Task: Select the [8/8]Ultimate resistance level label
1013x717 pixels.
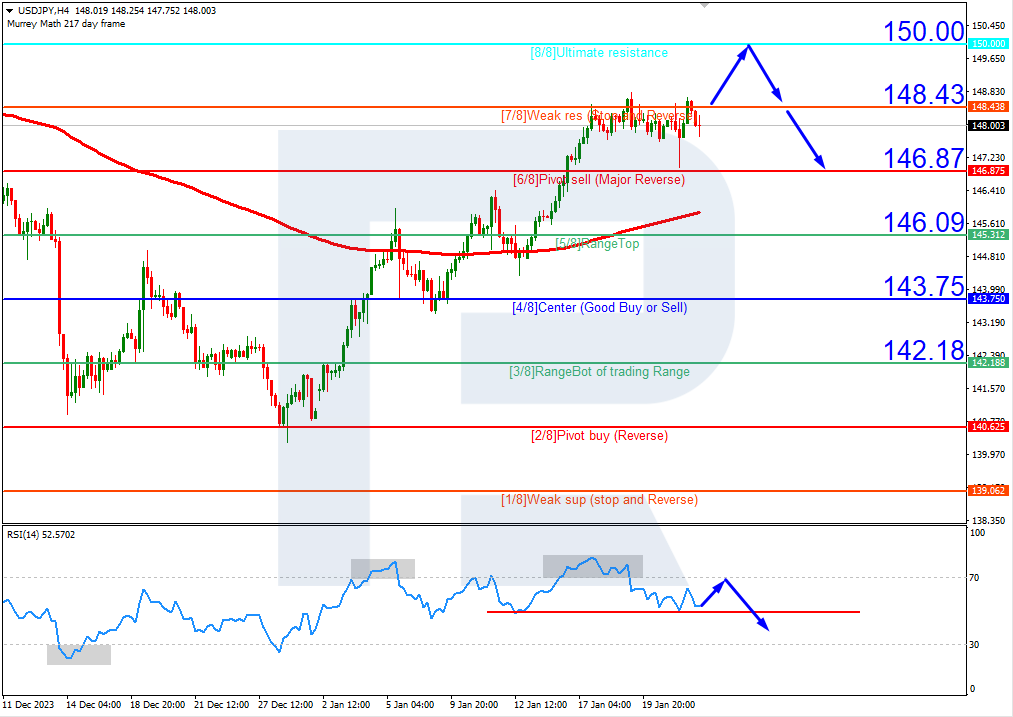Action: pos(597,52)
